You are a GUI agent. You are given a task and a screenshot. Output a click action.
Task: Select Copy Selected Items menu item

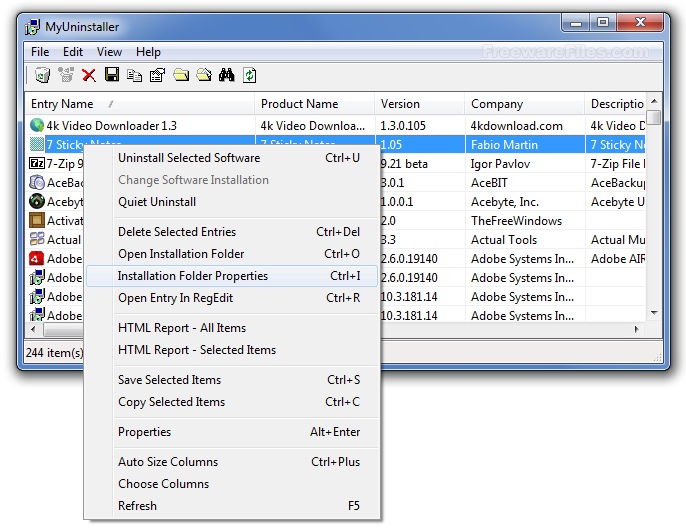(232, 402)
